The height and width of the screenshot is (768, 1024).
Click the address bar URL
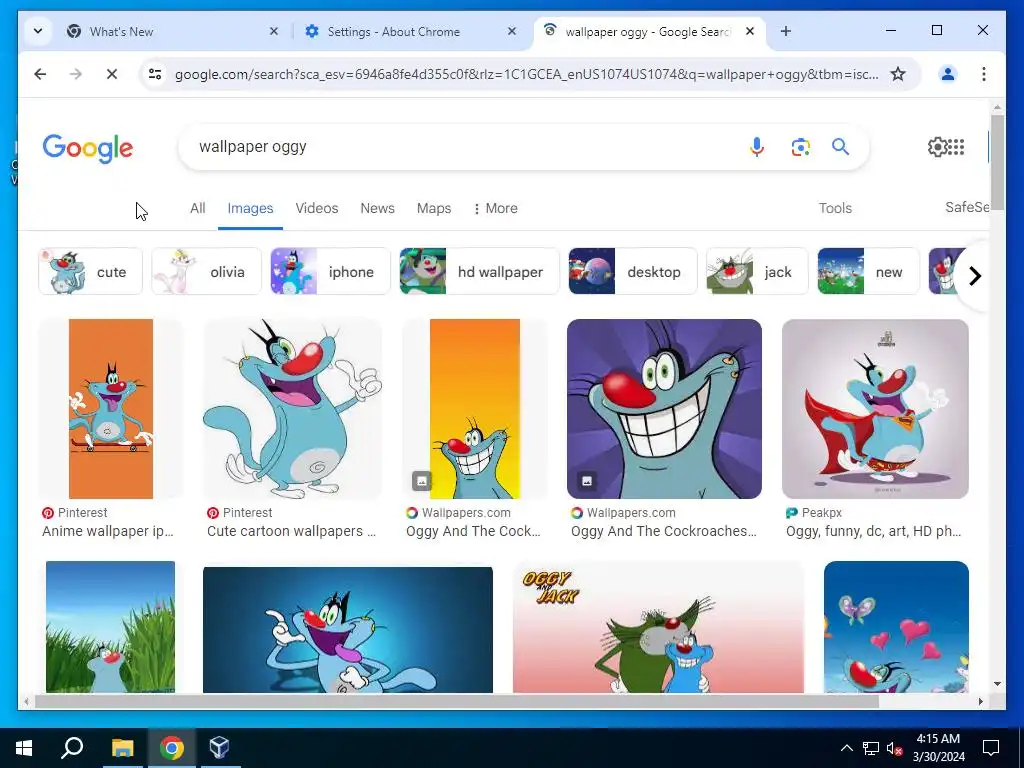tap(526, 74)
